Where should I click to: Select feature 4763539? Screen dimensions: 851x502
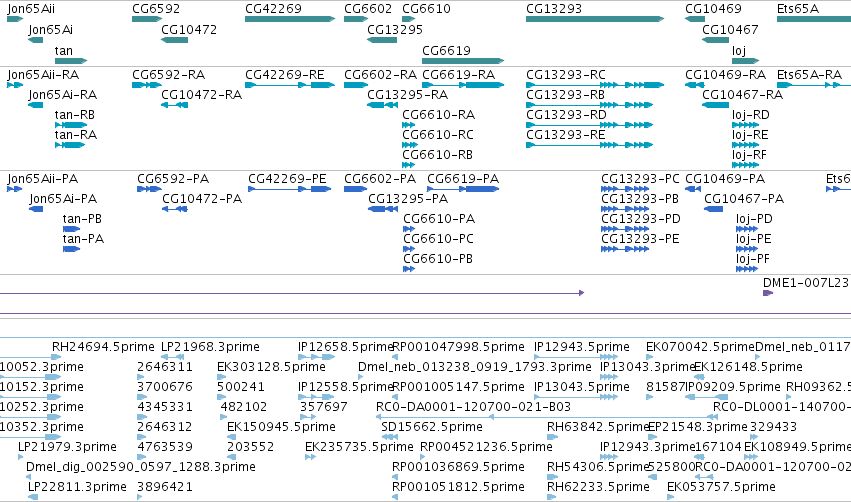pyautogui.click(x=164, y=447)
